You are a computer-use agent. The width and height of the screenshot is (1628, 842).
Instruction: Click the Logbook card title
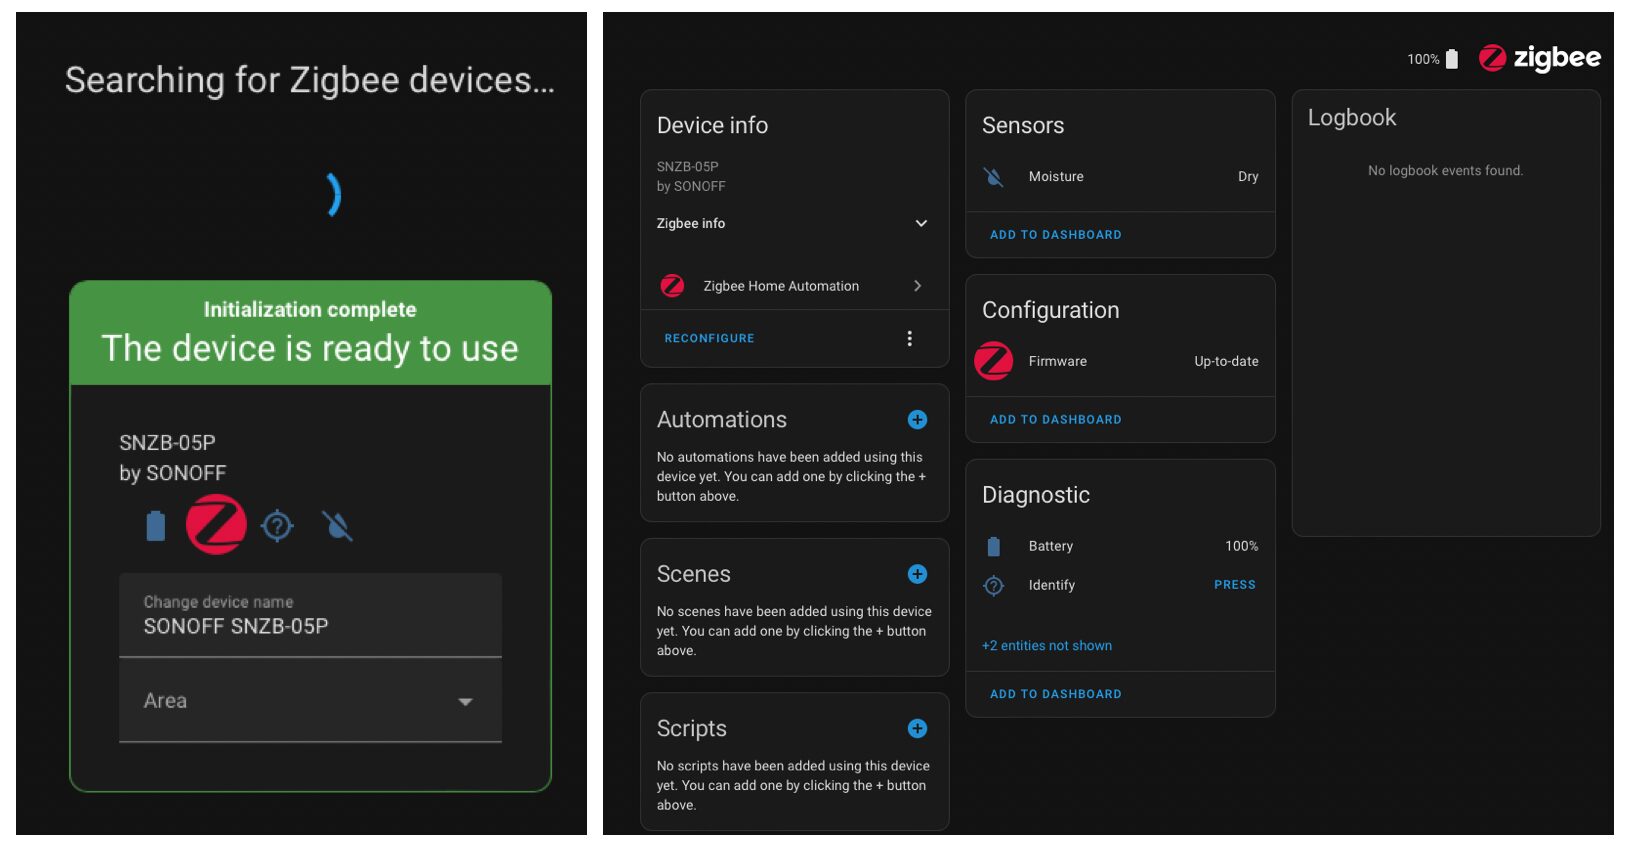click(x=1352, y=118)
